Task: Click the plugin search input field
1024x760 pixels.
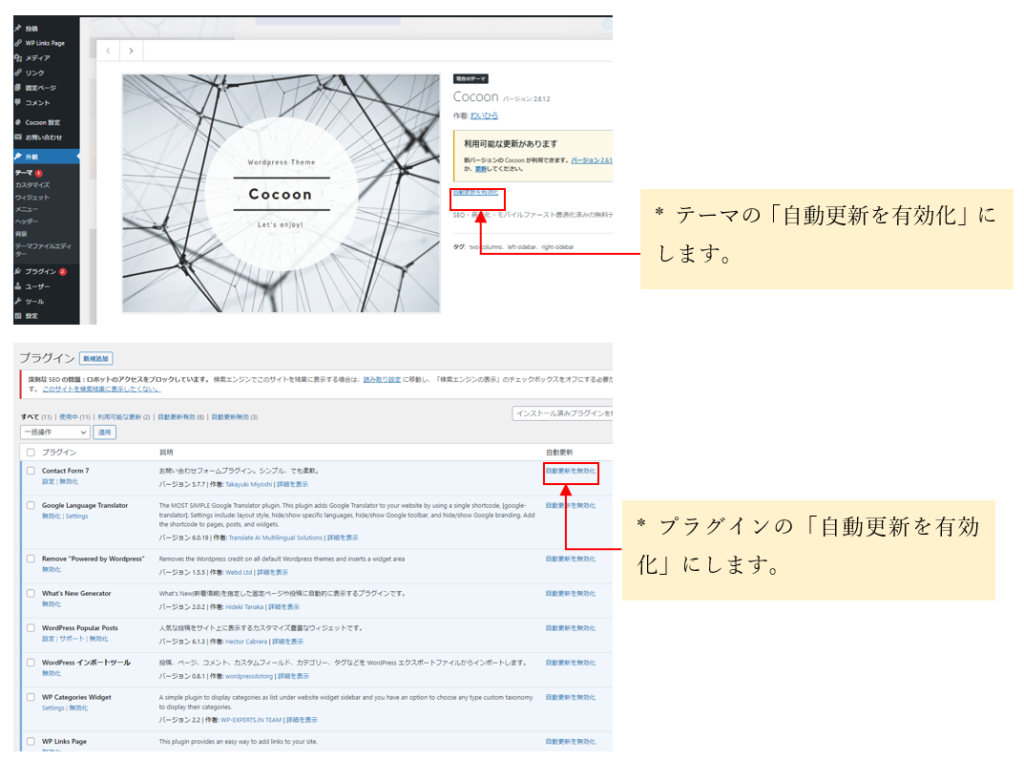Action: click(x=562, y=413)
